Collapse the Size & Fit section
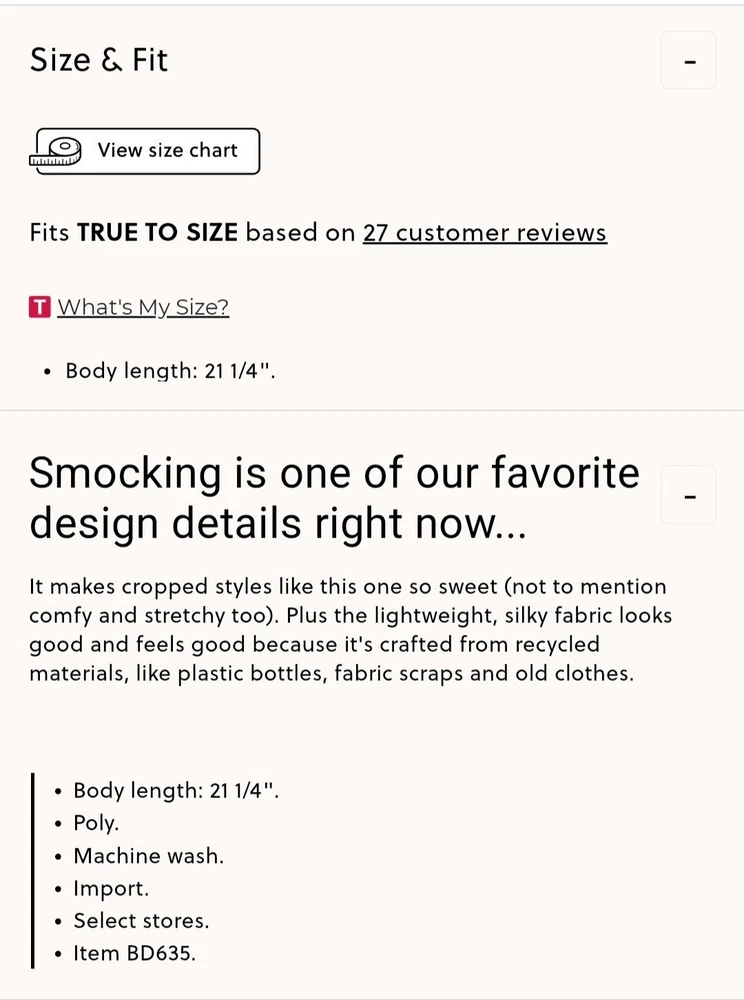The height and width of the screenshot is (1000, 744). pyautogui.click(x=689, y=60)
